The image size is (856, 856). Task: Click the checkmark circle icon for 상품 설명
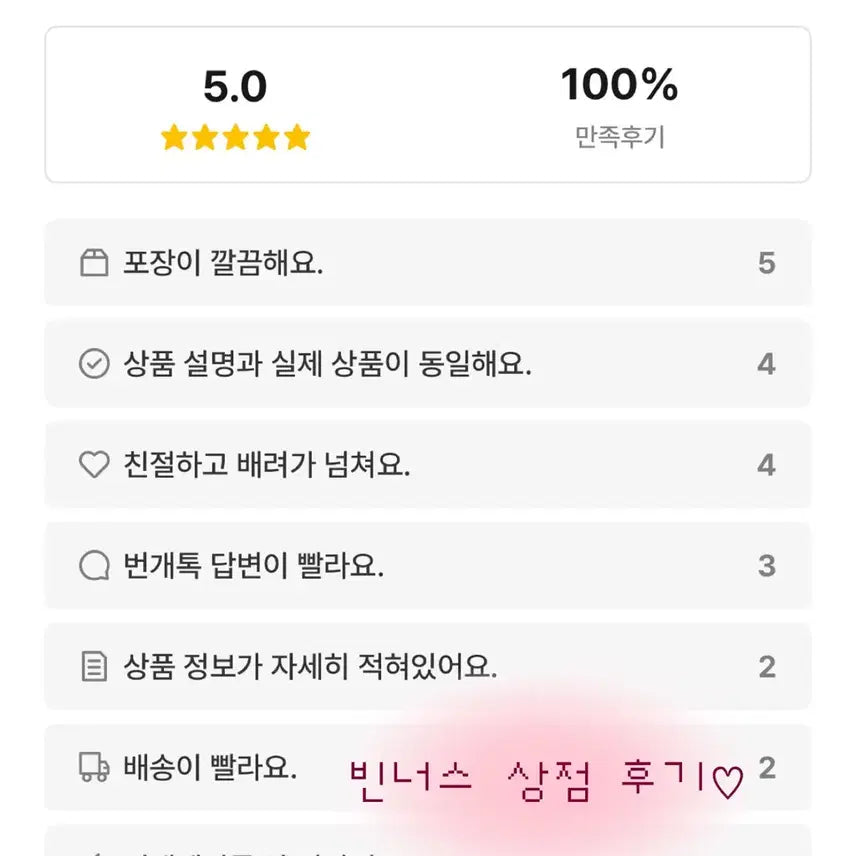pos(94,364)
